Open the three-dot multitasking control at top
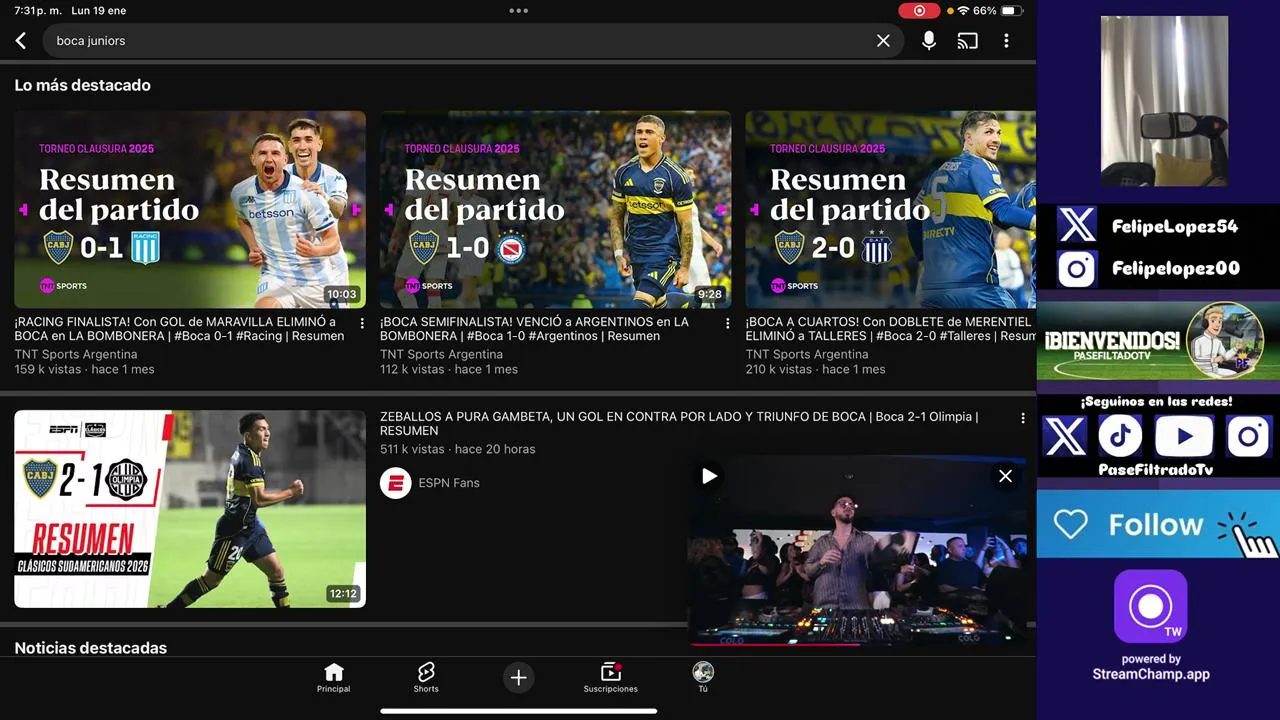 pos(518,11)
